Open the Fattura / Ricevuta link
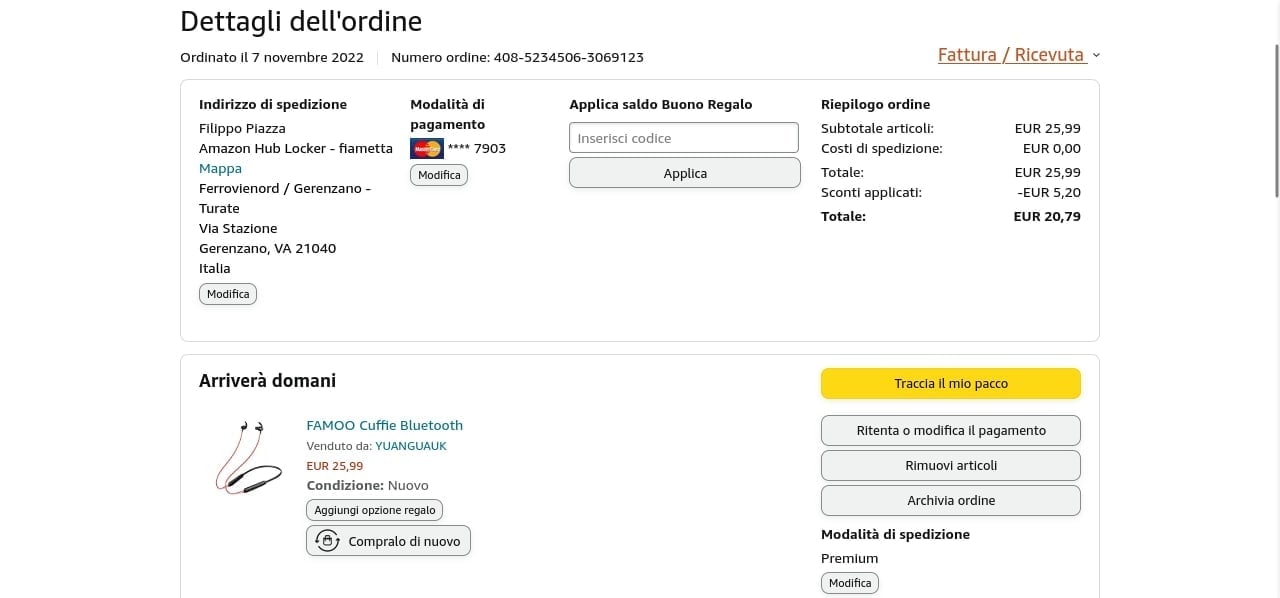1280x598 pixels. click(1010, 55)
